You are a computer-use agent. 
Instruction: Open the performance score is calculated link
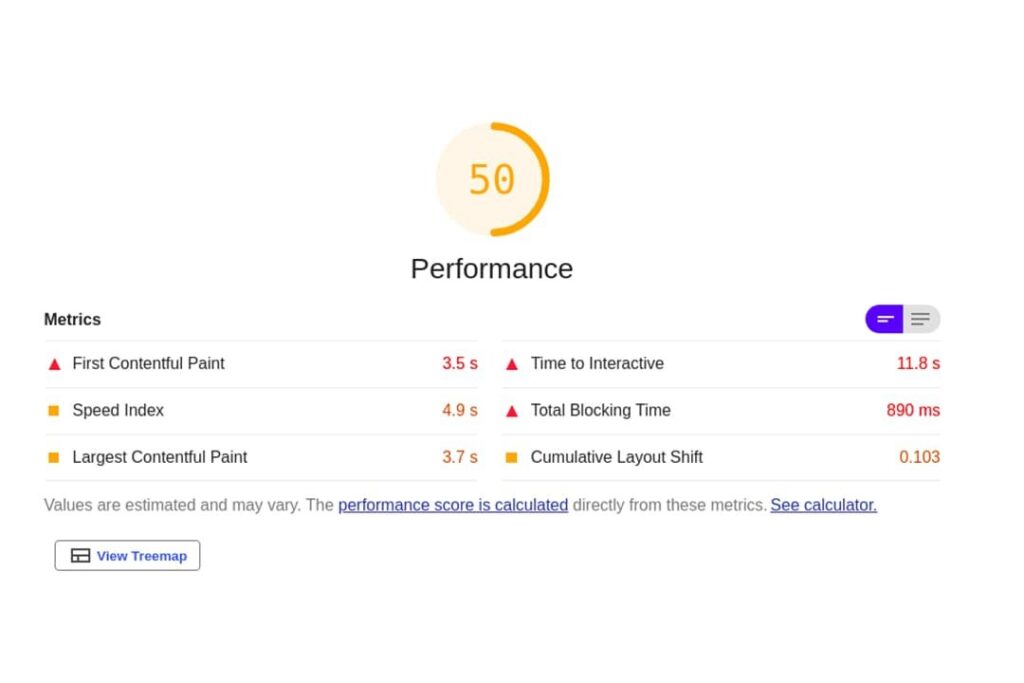coord(452,505)
